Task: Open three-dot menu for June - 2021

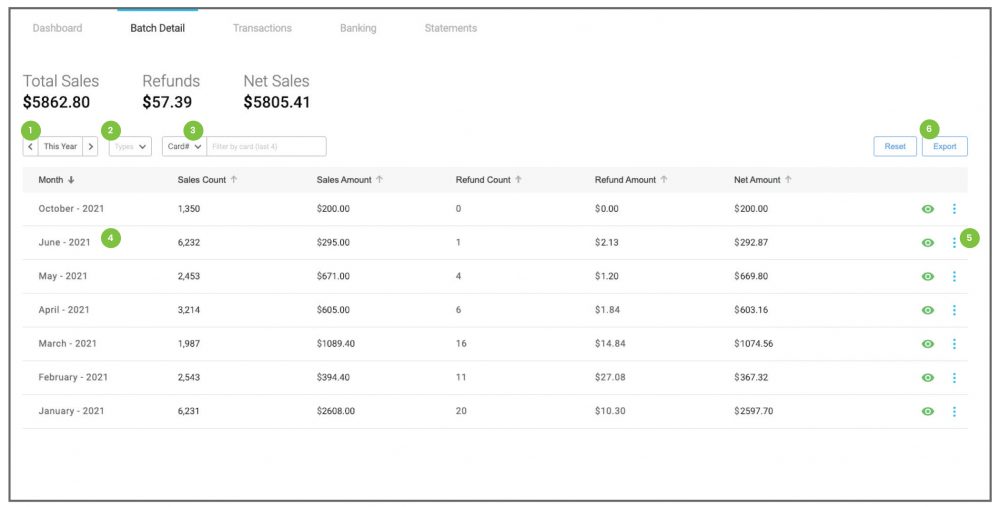Action: coord(954,242)
